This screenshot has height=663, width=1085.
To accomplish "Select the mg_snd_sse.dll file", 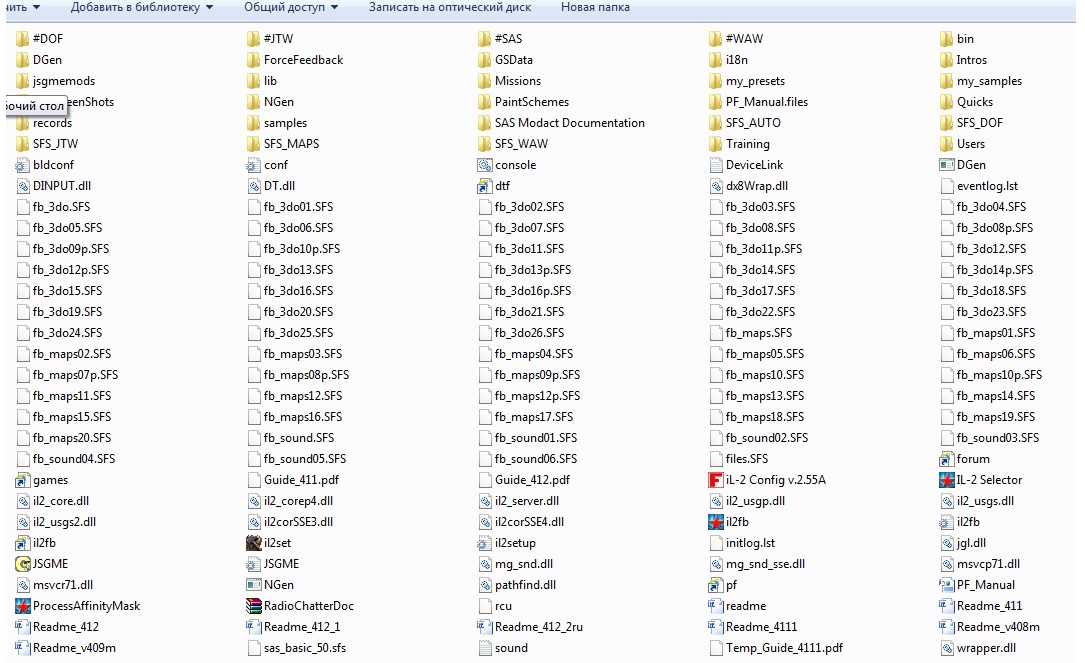I will [757, 564].
